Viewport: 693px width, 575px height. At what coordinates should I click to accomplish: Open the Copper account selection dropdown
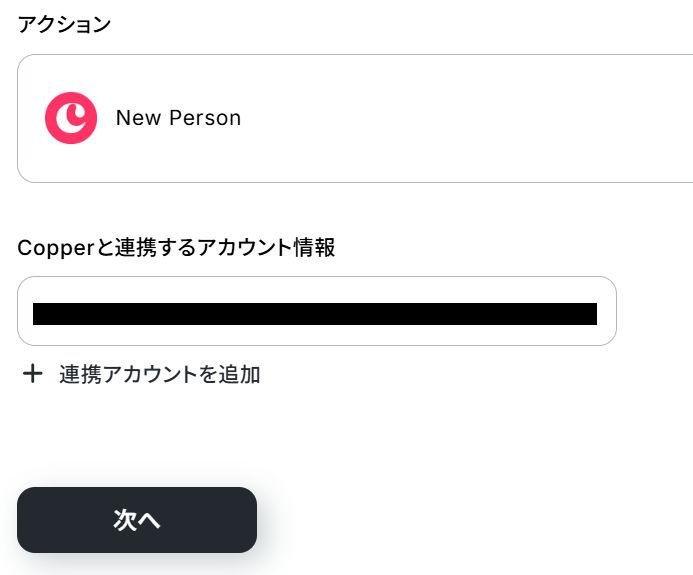[x=316, y=311]
